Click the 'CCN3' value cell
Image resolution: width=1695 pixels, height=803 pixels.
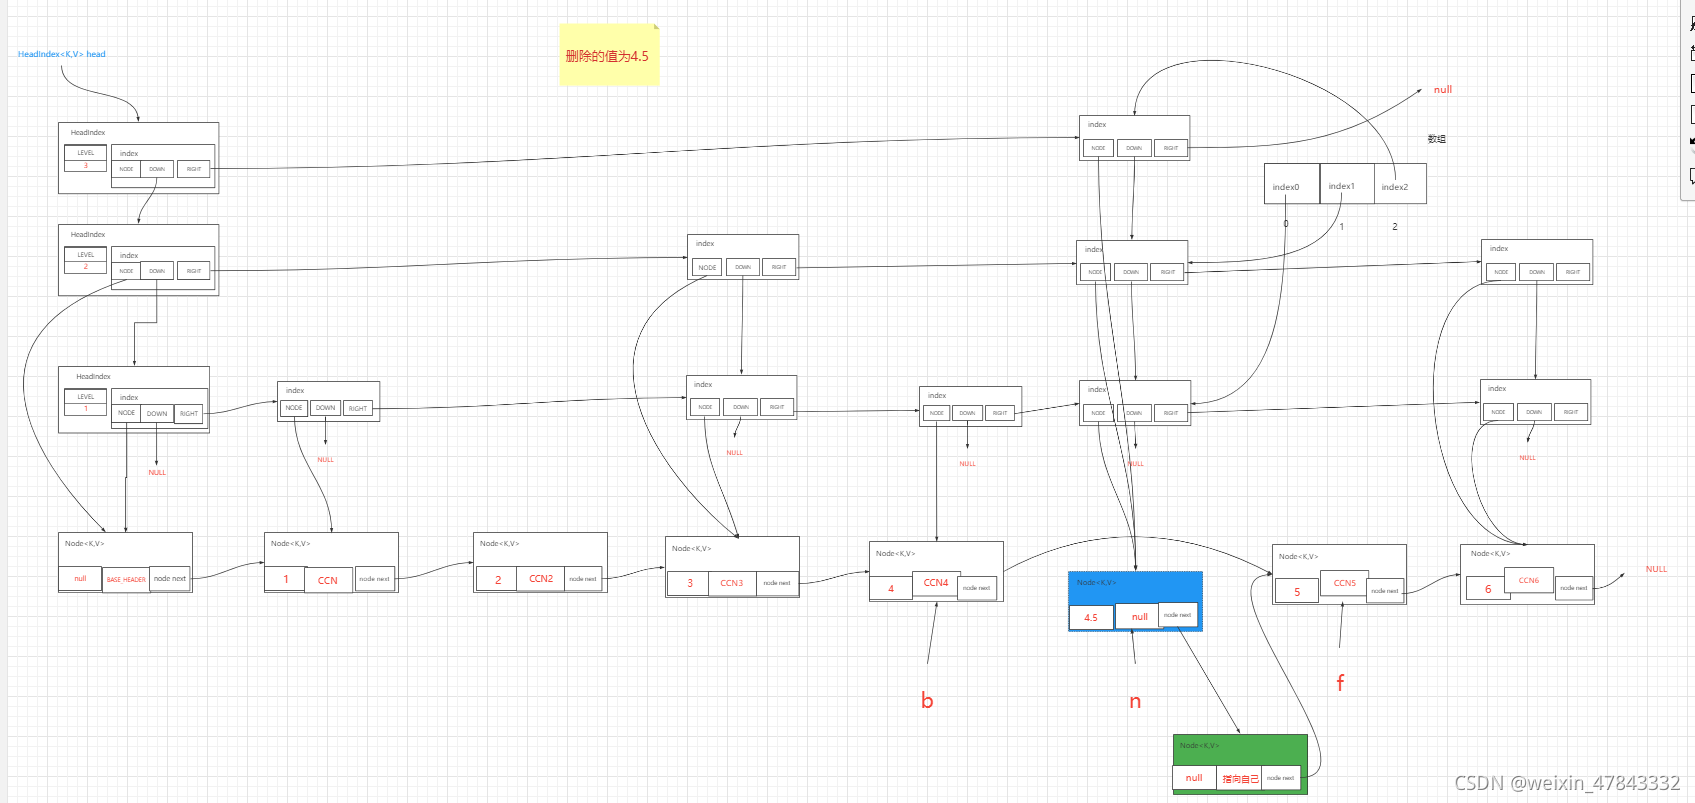pos(732,583)
